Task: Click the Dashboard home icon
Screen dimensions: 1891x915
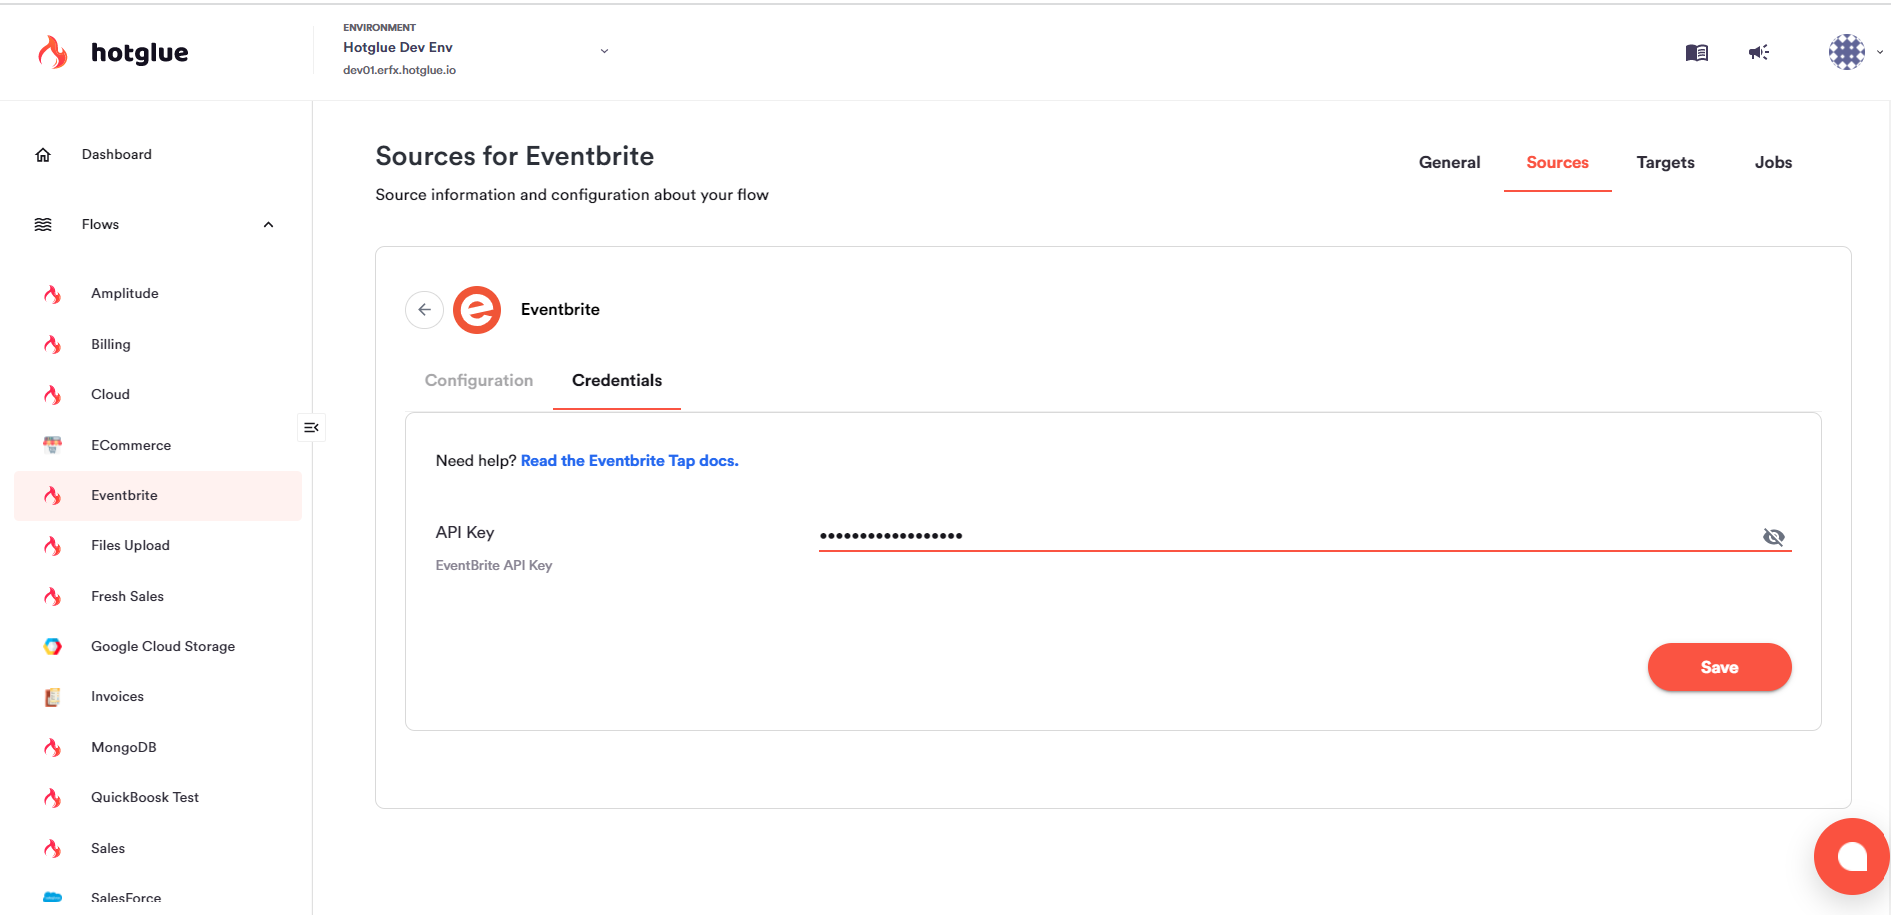Action: tap(43, 154)
